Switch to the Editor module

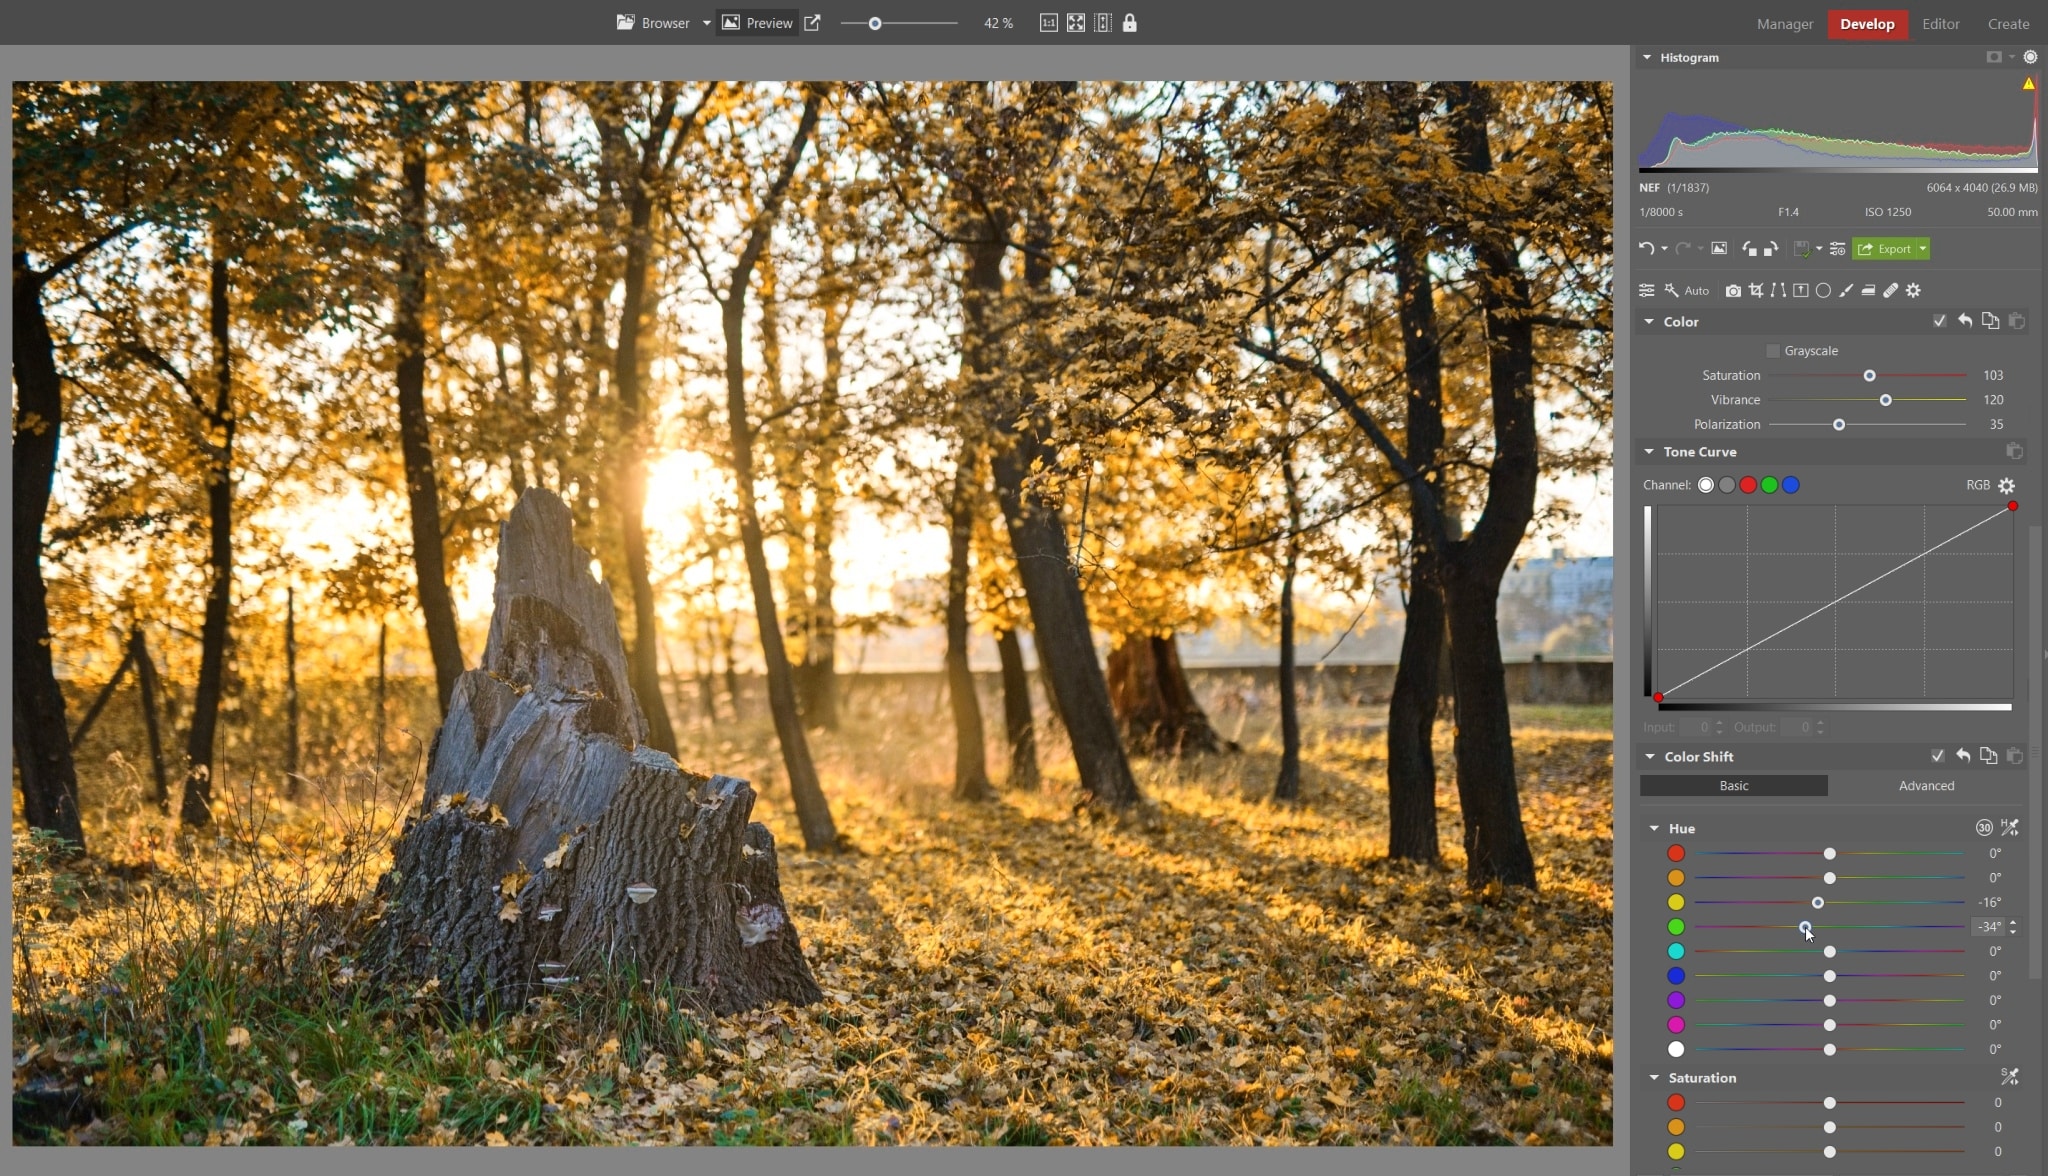pos(1940,24)
